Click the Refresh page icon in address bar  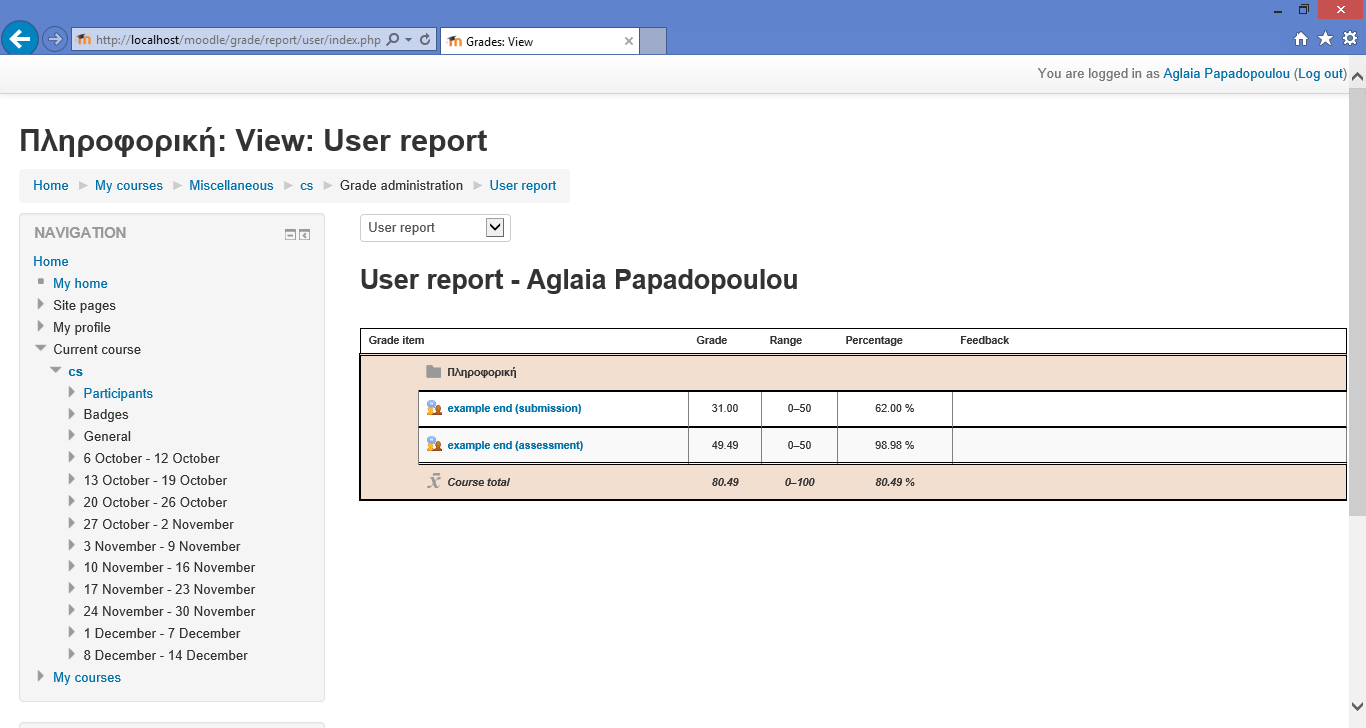tap(425, 40)
